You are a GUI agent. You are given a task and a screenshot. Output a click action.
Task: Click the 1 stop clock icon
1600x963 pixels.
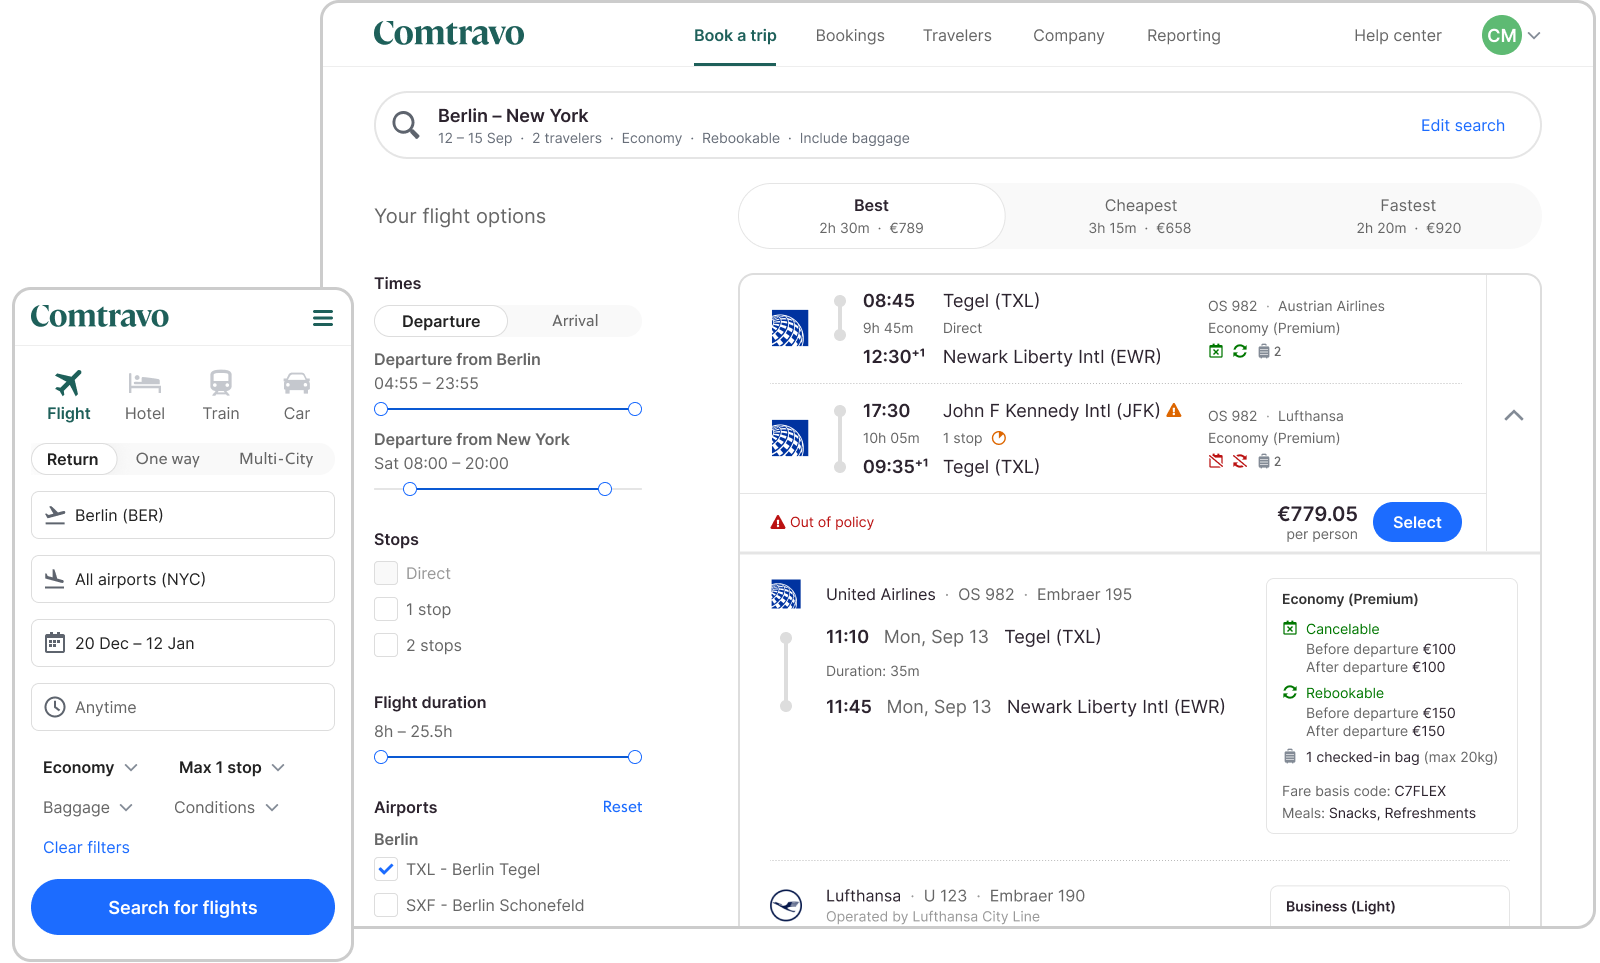pyautogui.click(x=998, y=438)
